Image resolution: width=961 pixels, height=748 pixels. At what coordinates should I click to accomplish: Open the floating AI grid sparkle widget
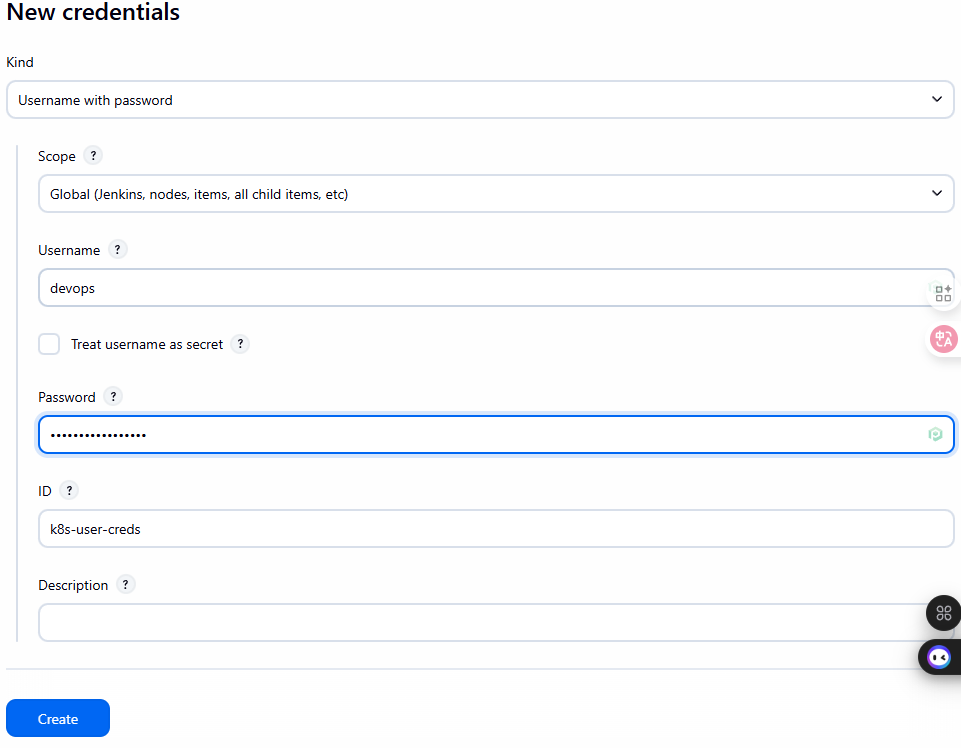tap(943, 292)
